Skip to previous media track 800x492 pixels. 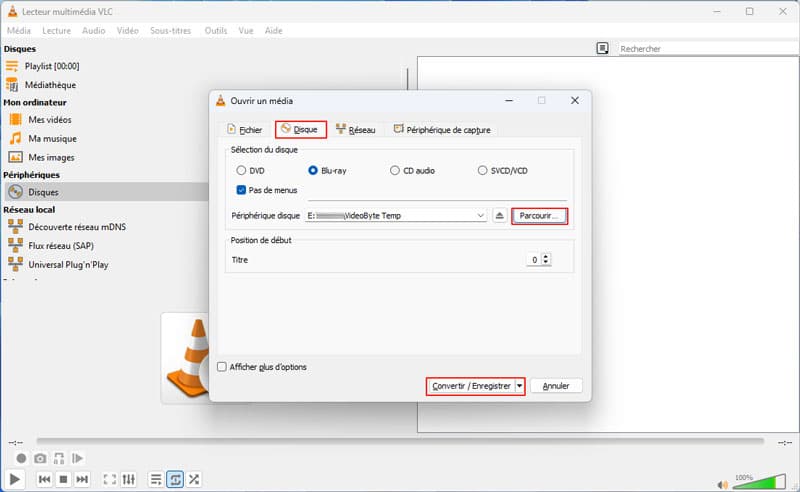pyautogui.click(x=44, y=479)
